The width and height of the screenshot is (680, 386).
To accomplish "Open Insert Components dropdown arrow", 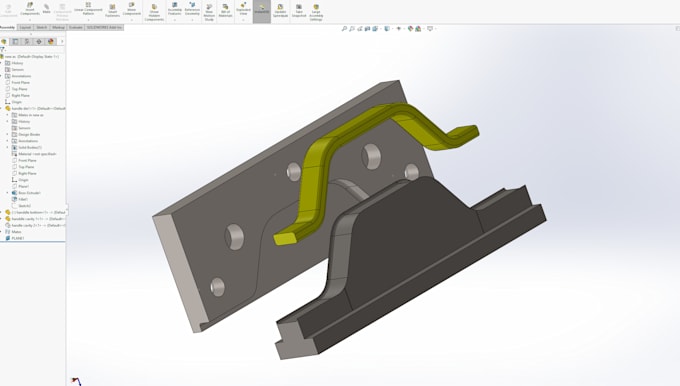I will [x=29, y=20].
